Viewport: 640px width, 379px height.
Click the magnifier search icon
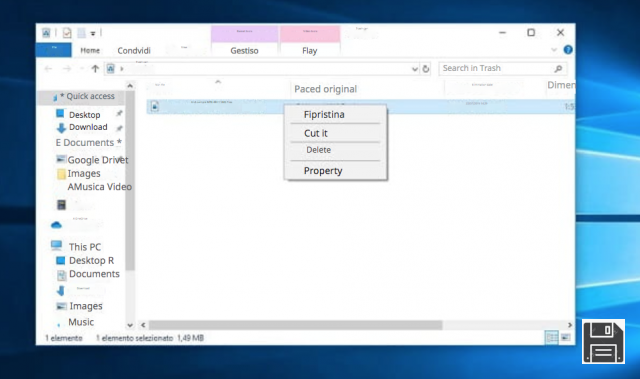tap(558, 69)
